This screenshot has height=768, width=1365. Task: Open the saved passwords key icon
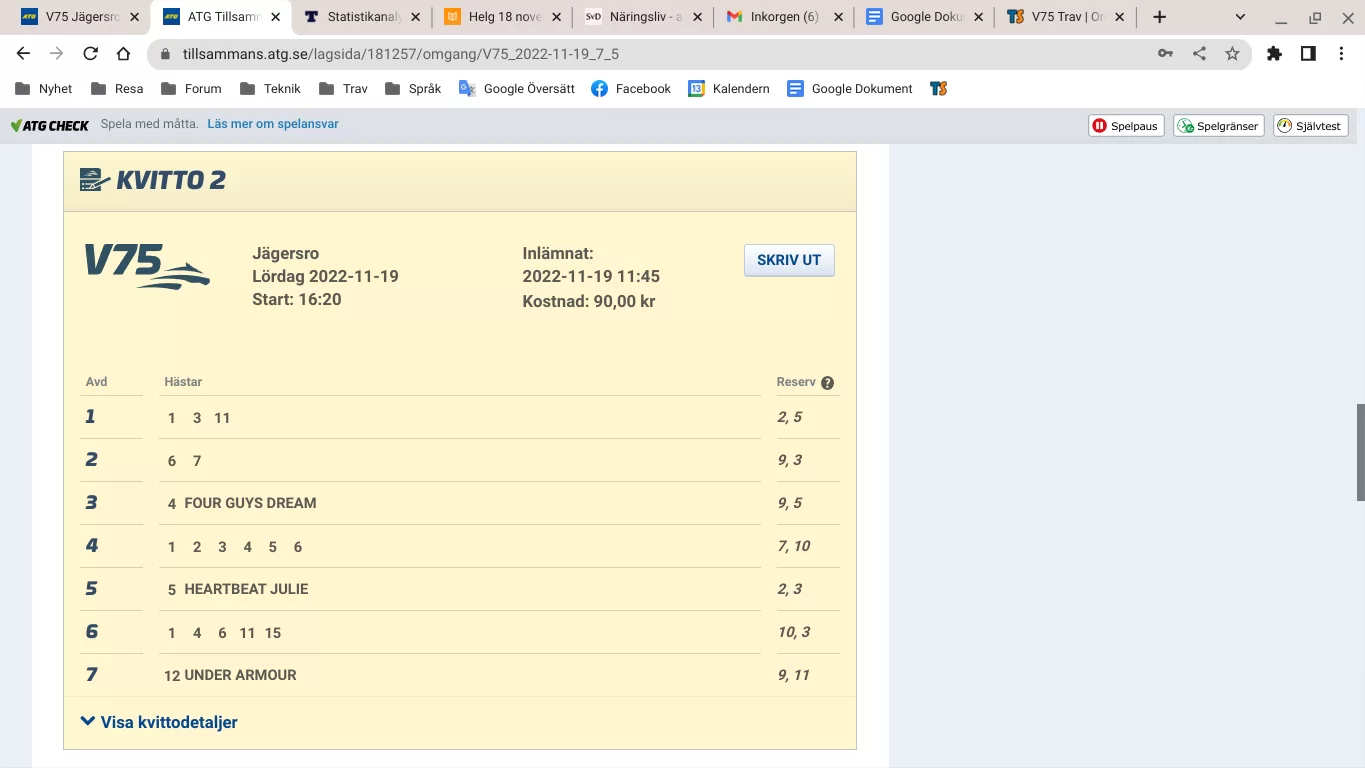pyautogui.click(x=1165, y=54)
